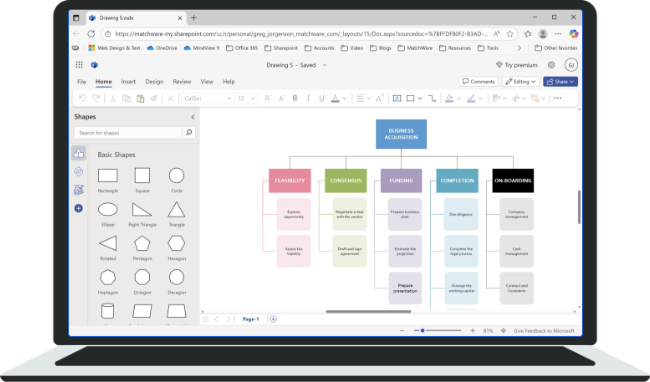Click the Share button

click(x=560, y=82)
